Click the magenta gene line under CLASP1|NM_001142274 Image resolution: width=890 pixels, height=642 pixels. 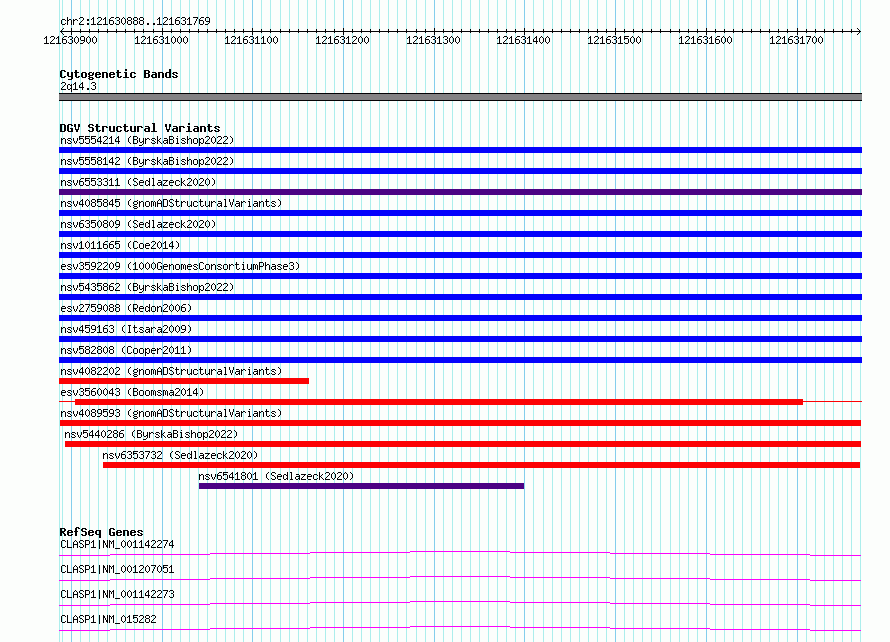coord(460,553)
